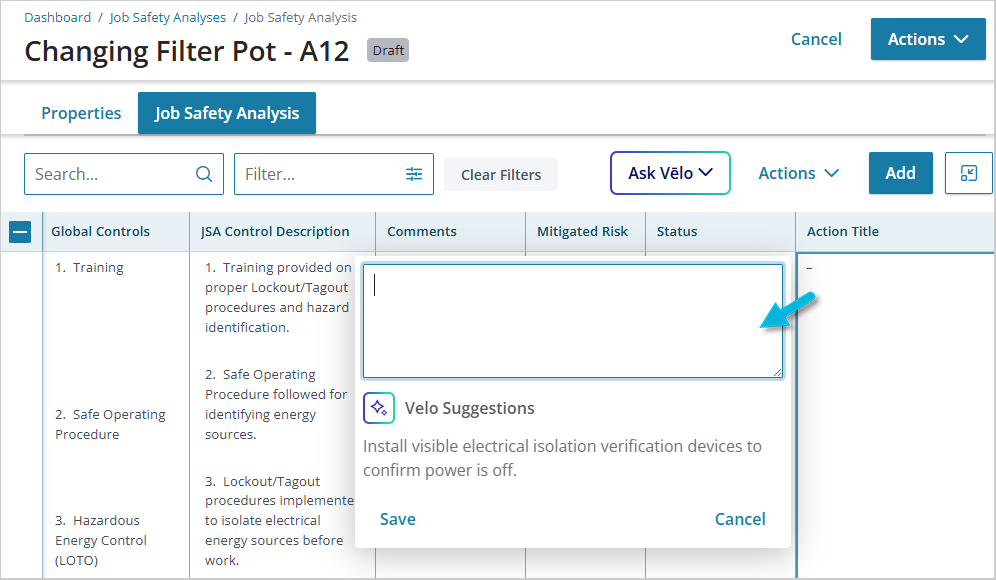Viewport: 996px width, 580px height.
Task: Select the Job Safety Analysis tab
Action: (x=227, y=113)
